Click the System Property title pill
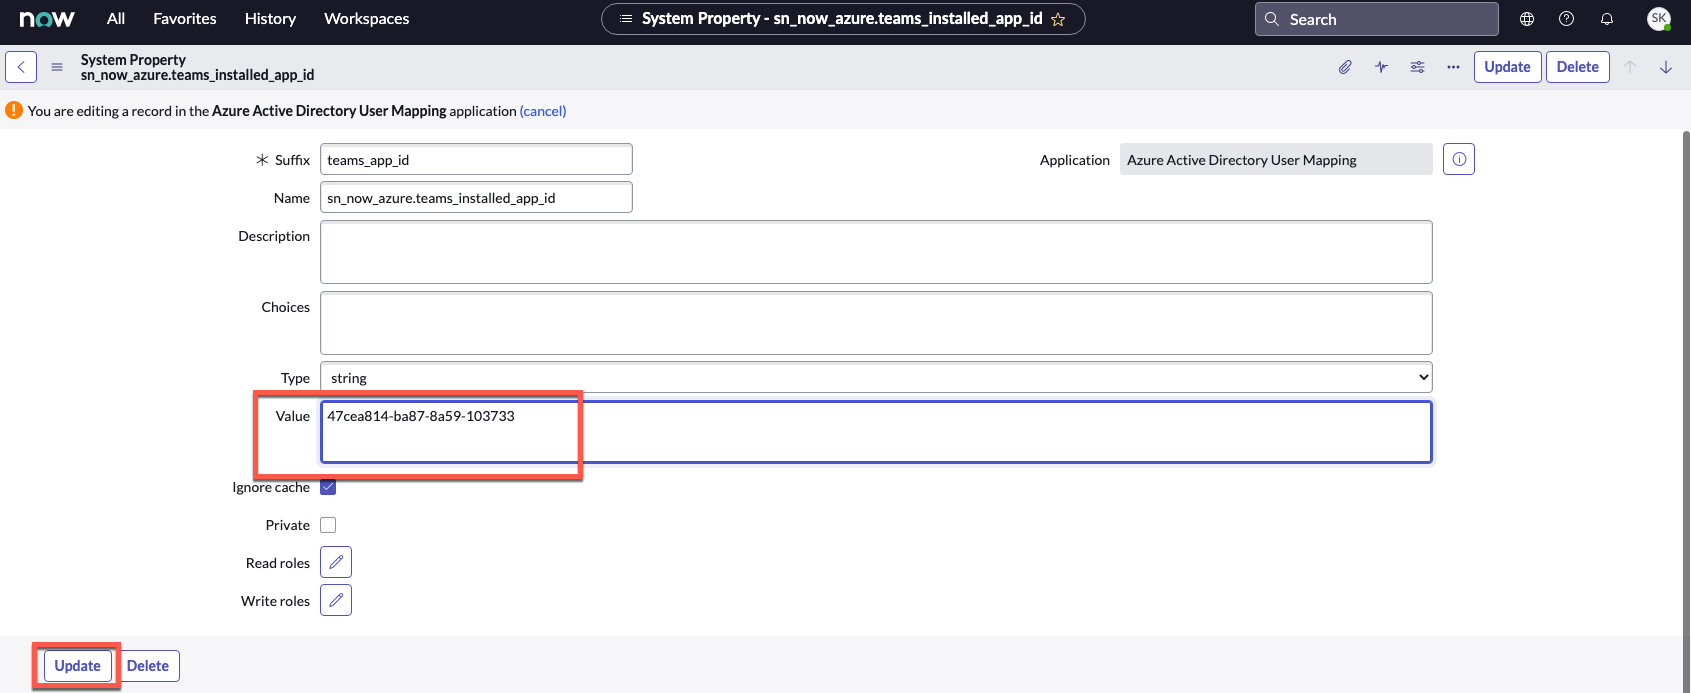 [x=842, y=19]
